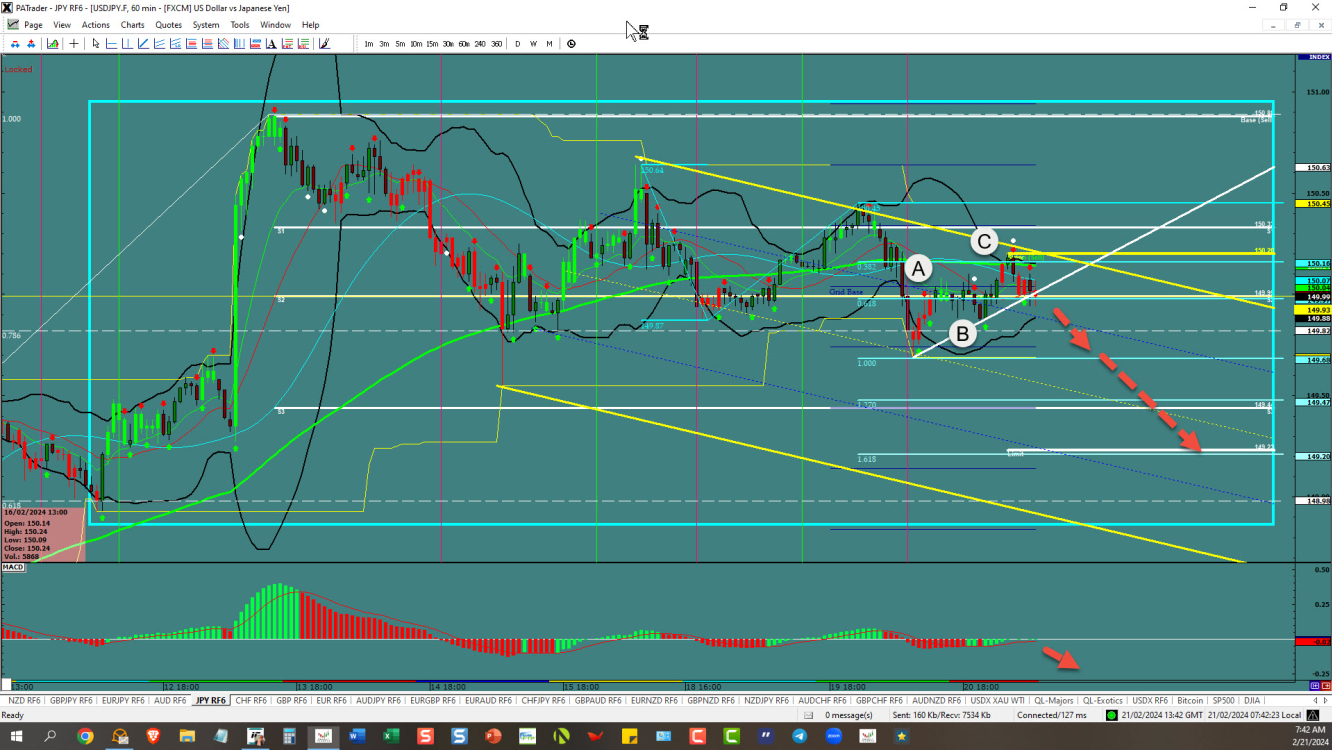The width and height of the screenshot is (1332, 750).
Task: Click the envelope messages icon in status bar
Action: pos(809,715)
